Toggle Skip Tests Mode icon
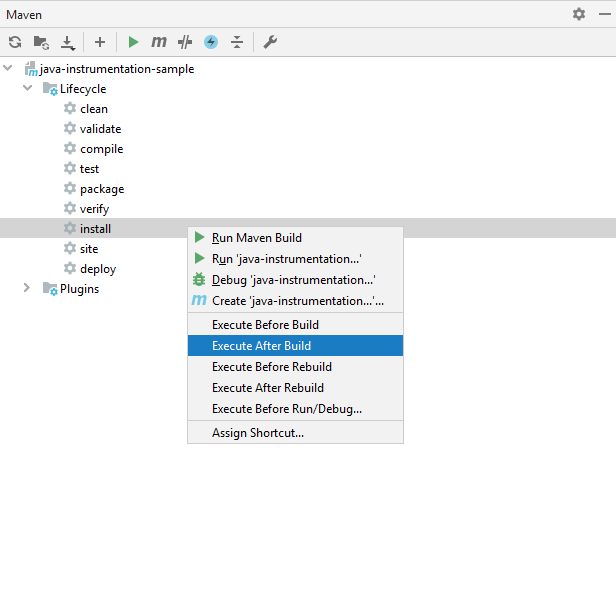 click(185, 42)
